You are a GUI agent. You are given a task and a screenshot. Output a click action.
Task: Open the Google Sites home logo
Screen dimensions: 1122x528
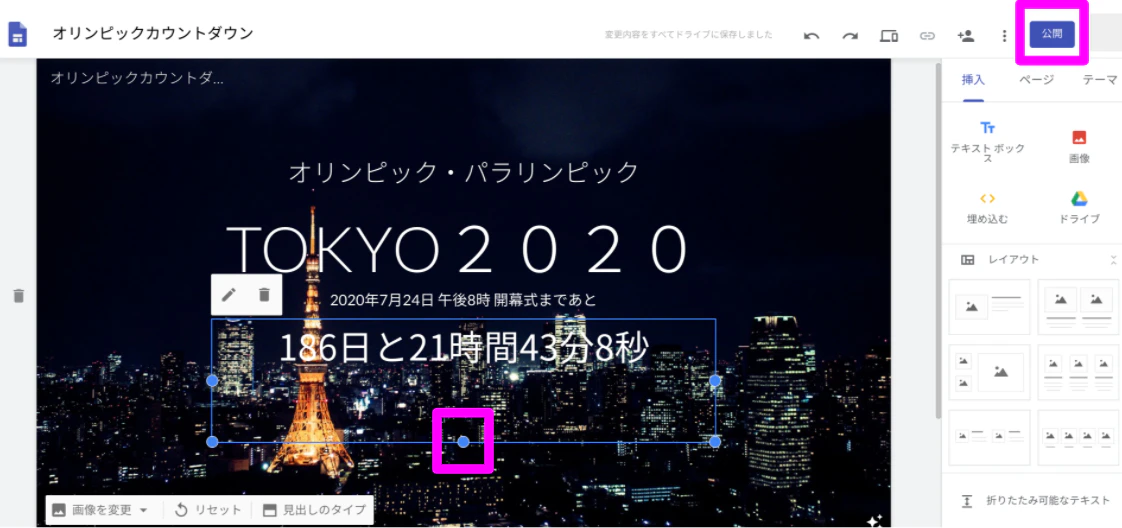point(17,34)
